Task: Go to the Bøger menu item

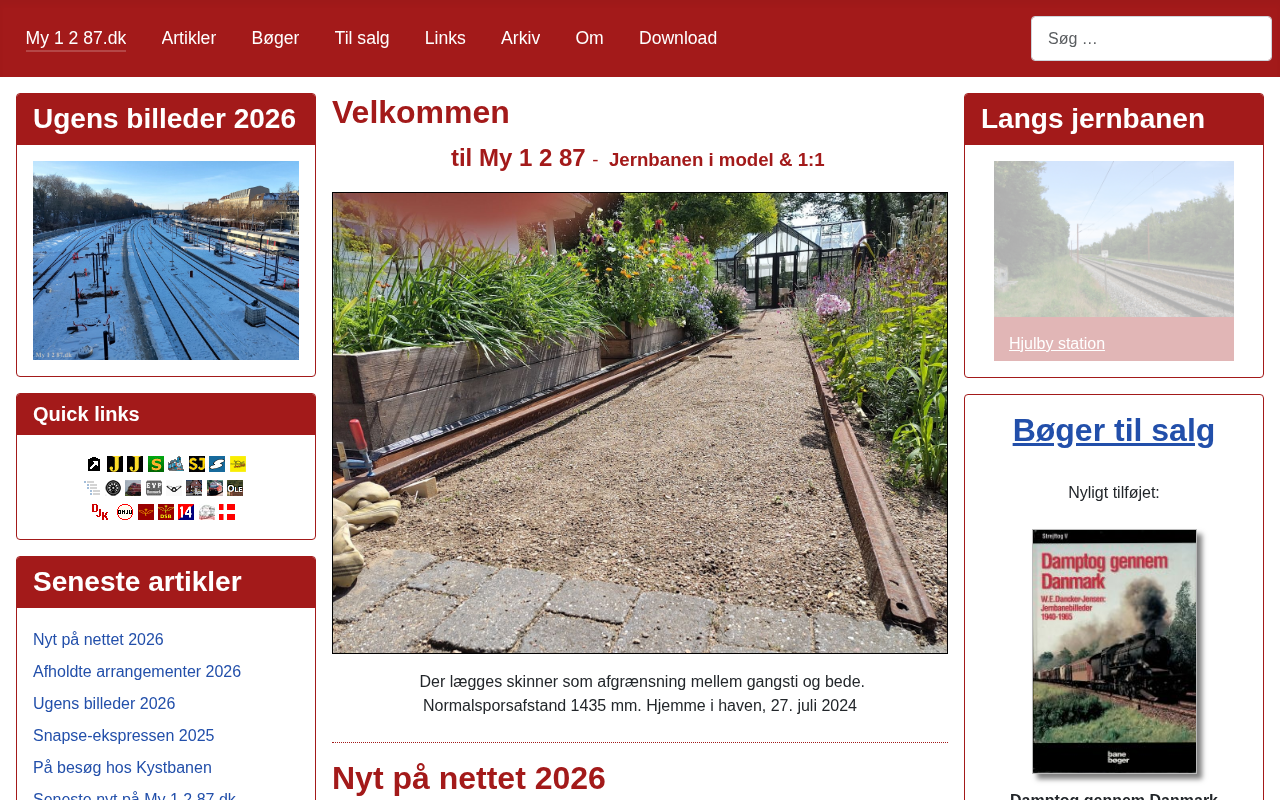Action: 275,38
